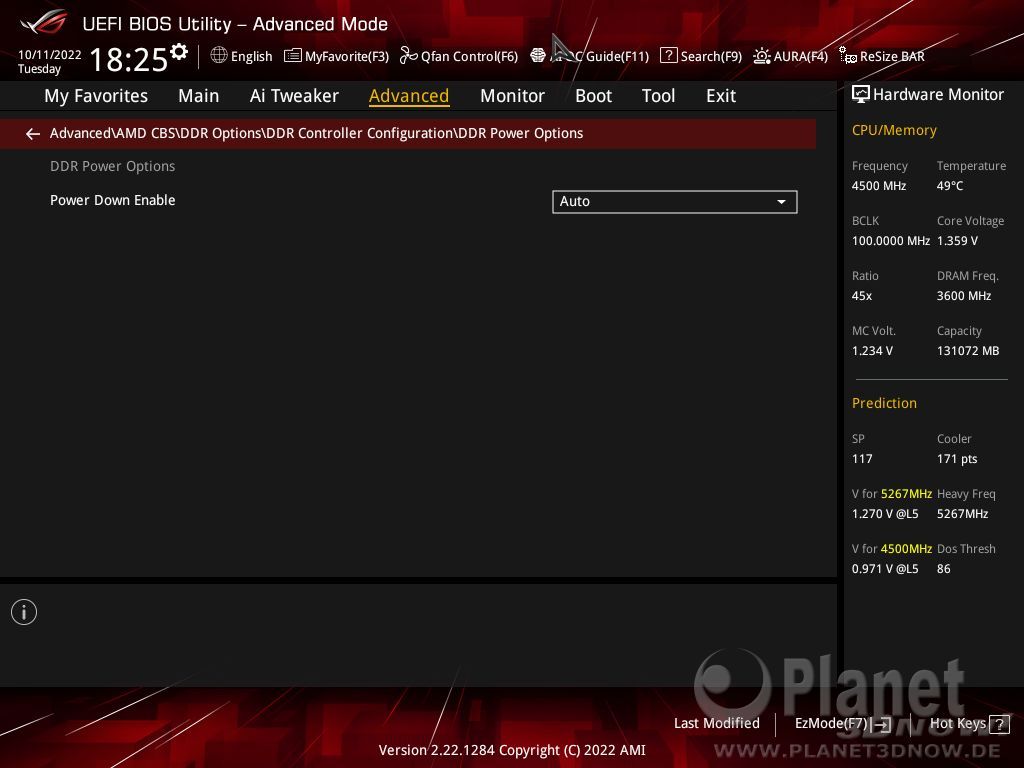Click the Heavy Freq label
This screenshot has height=768, width=1024.
pyautogui.click(x=967, y=494)
